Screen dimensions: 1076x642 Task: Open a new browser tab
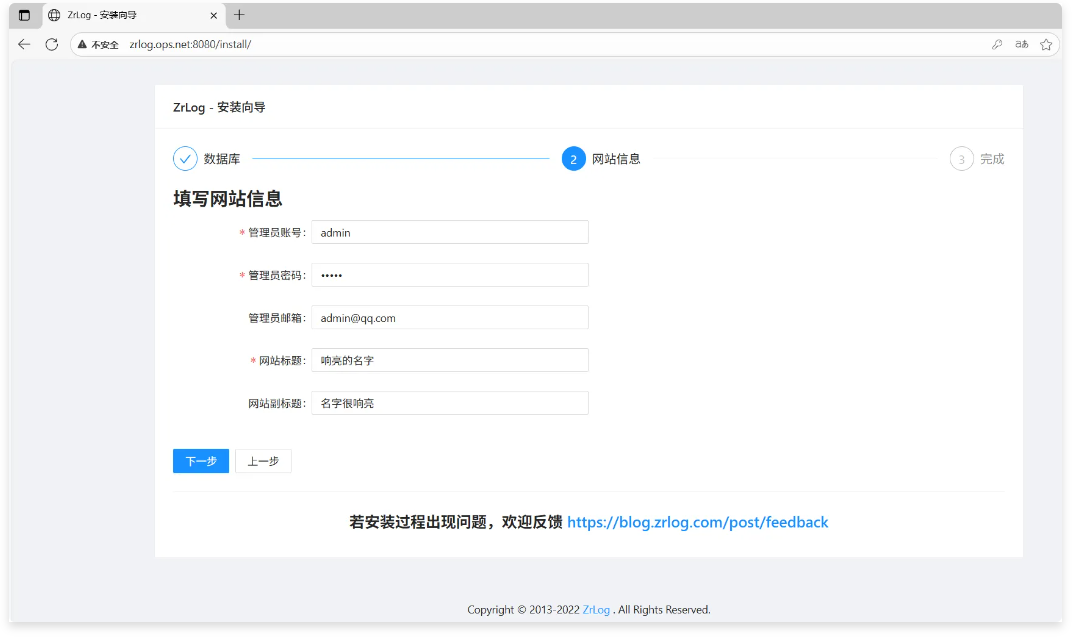[239, 15]
